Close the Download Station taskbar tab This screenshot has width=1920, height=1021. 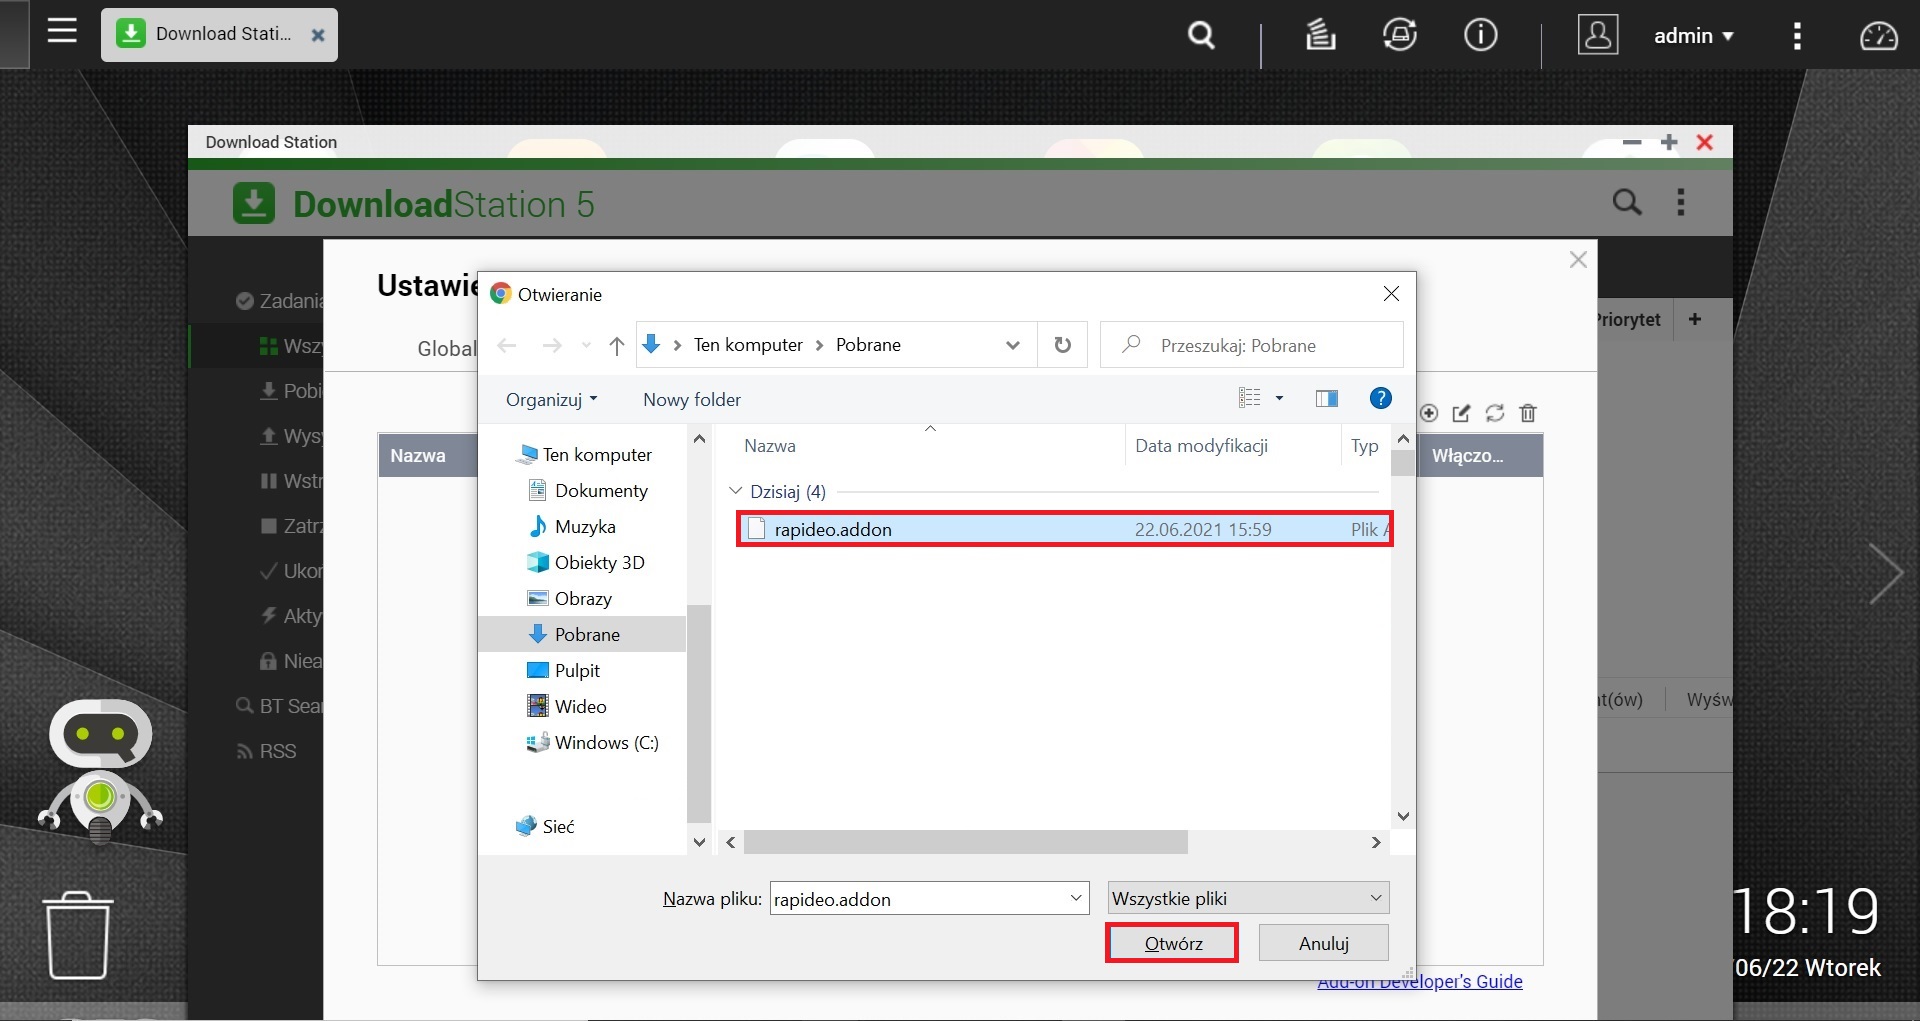318,35
